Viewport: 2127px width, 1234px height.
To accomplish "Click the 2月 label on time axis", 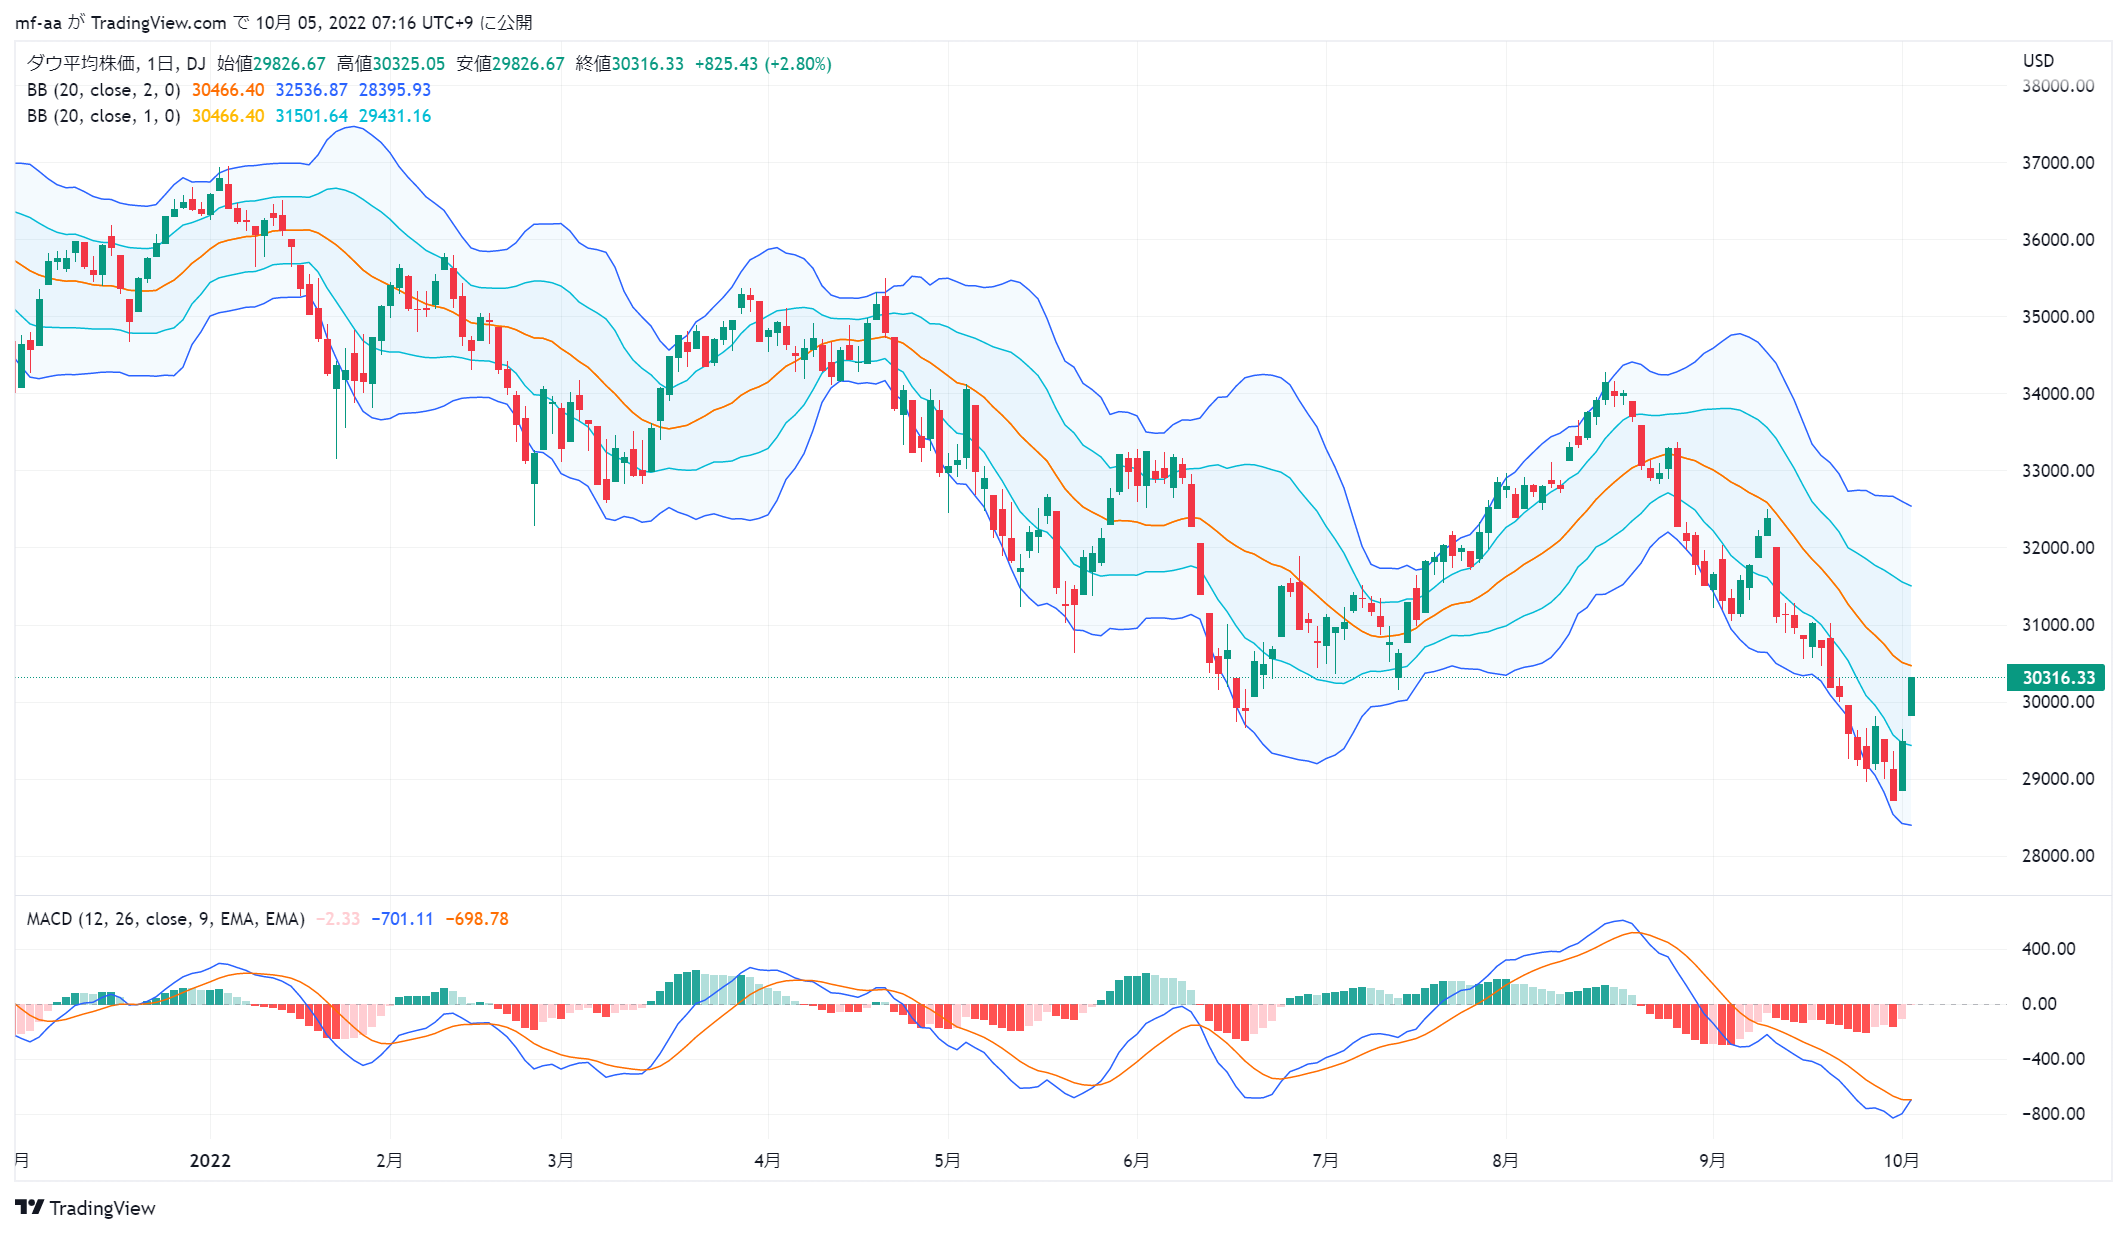I will (390, 1161).
